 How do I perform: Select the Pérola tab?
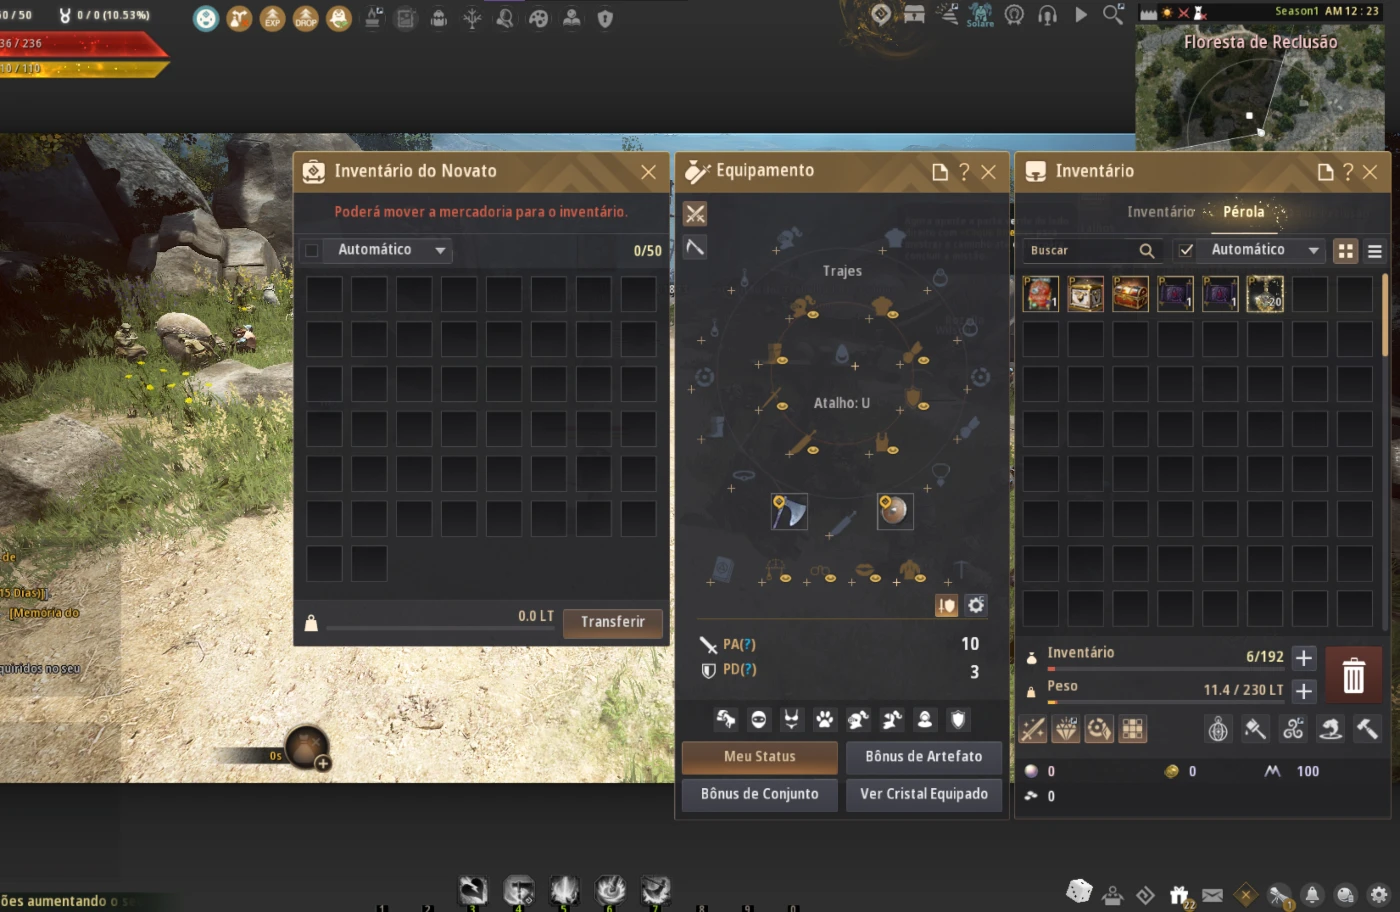click(x=1243, y=212)
